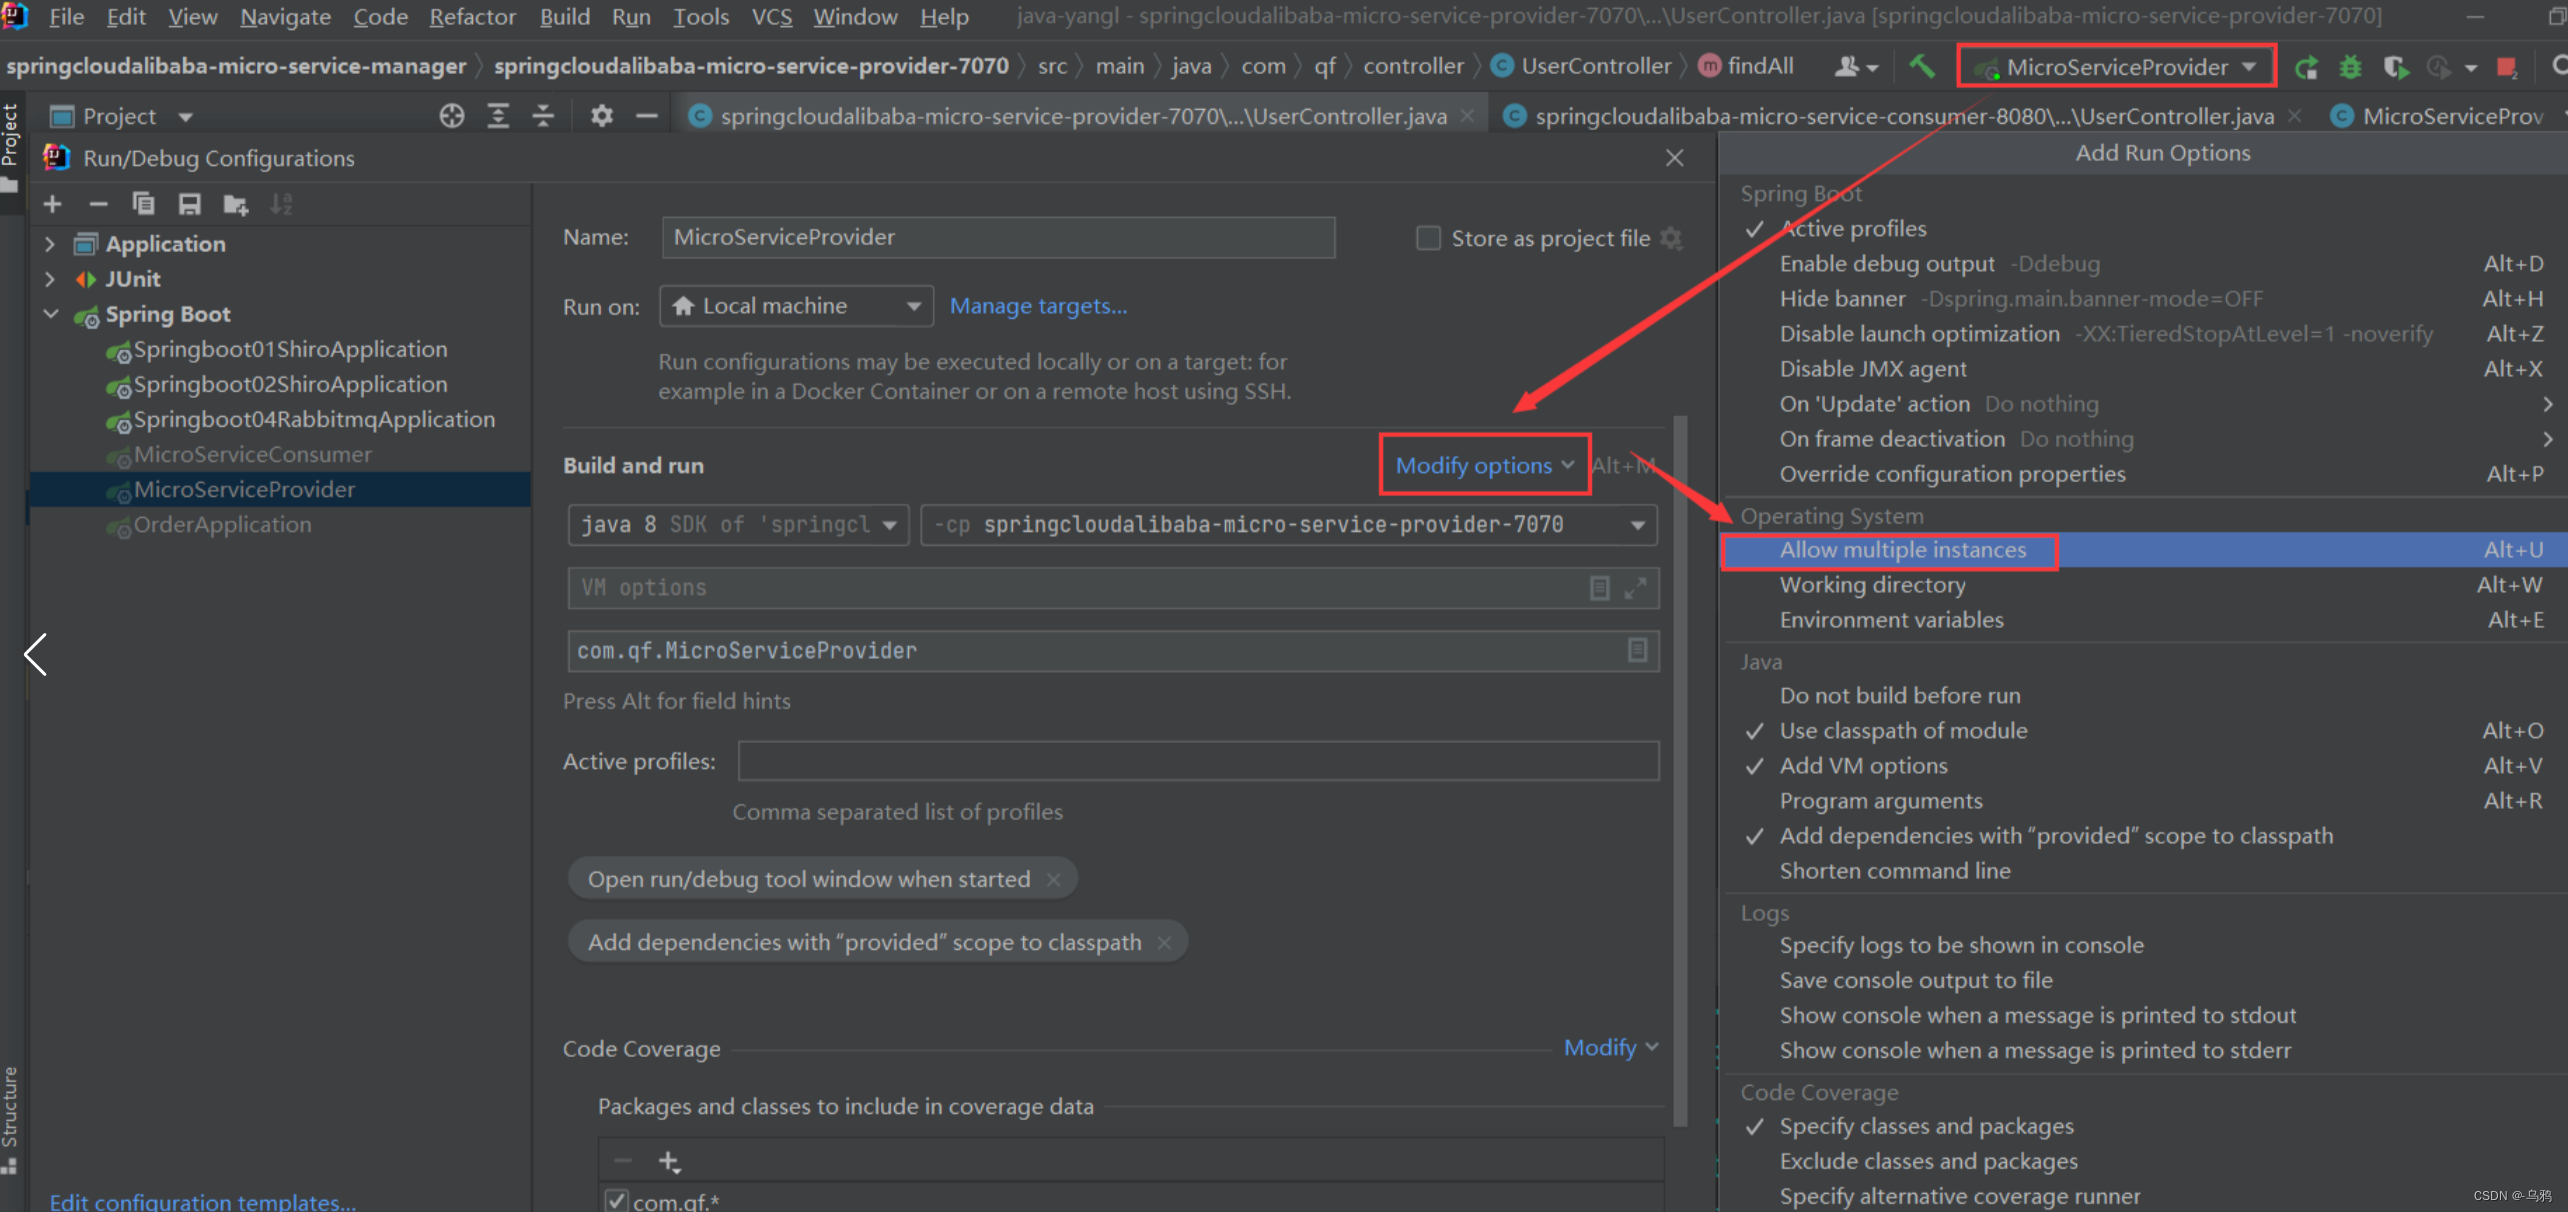The image size is (2568, 1212).
Task: Move configuration into new folder icon
Action: (236, 204)
